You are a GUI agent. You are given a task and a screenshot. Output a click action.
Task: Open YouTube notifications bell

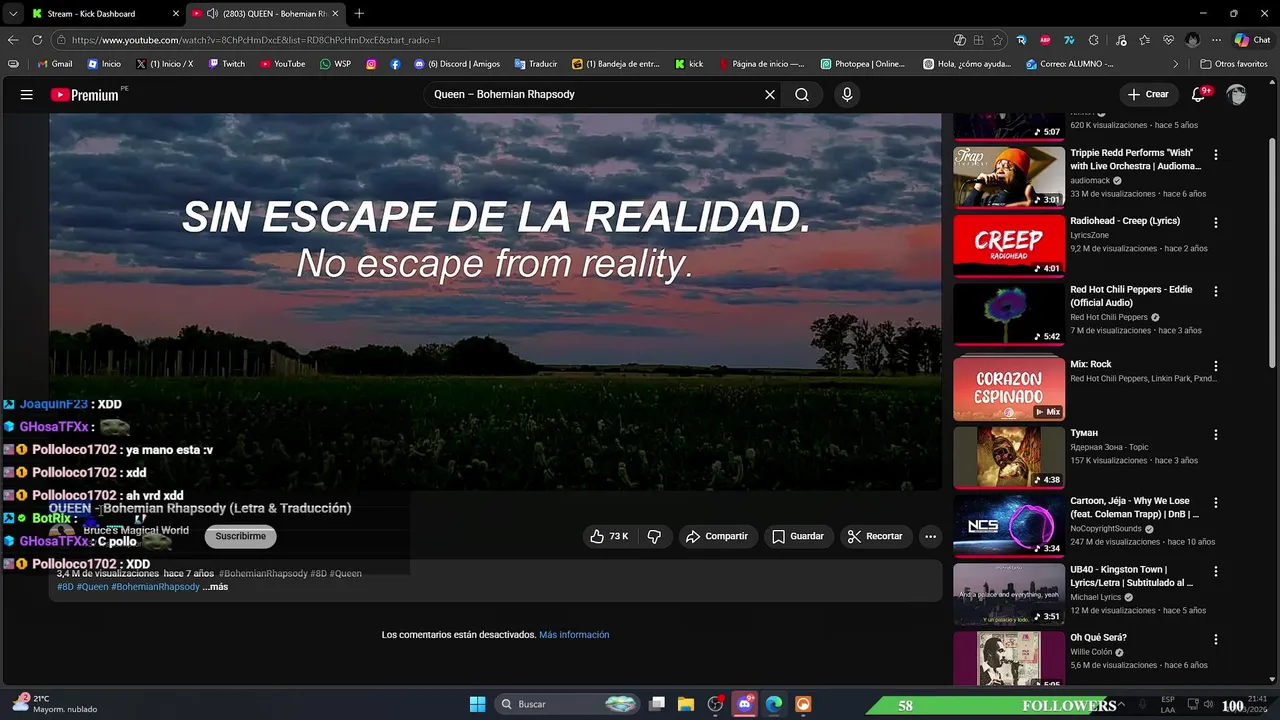pyautogui.click(x=1198, y=95)
